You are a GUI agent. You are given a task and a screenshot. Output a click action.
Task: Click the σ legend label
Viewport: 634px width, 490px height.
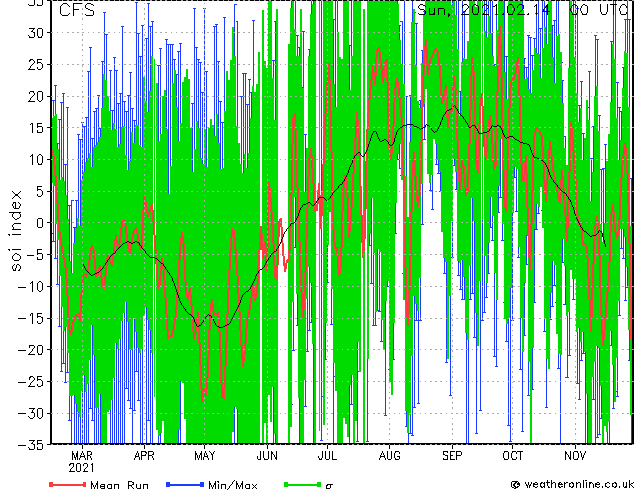tap(329, 485)
